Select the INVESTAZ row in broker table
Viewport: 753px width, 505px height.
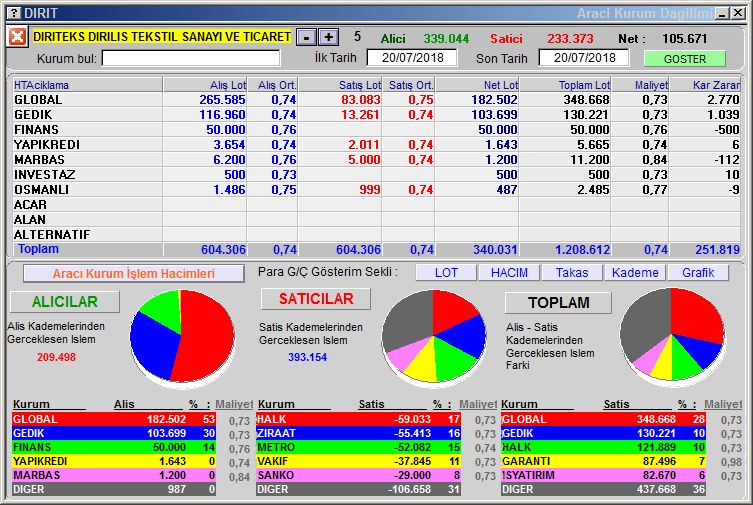coord(376,174)
